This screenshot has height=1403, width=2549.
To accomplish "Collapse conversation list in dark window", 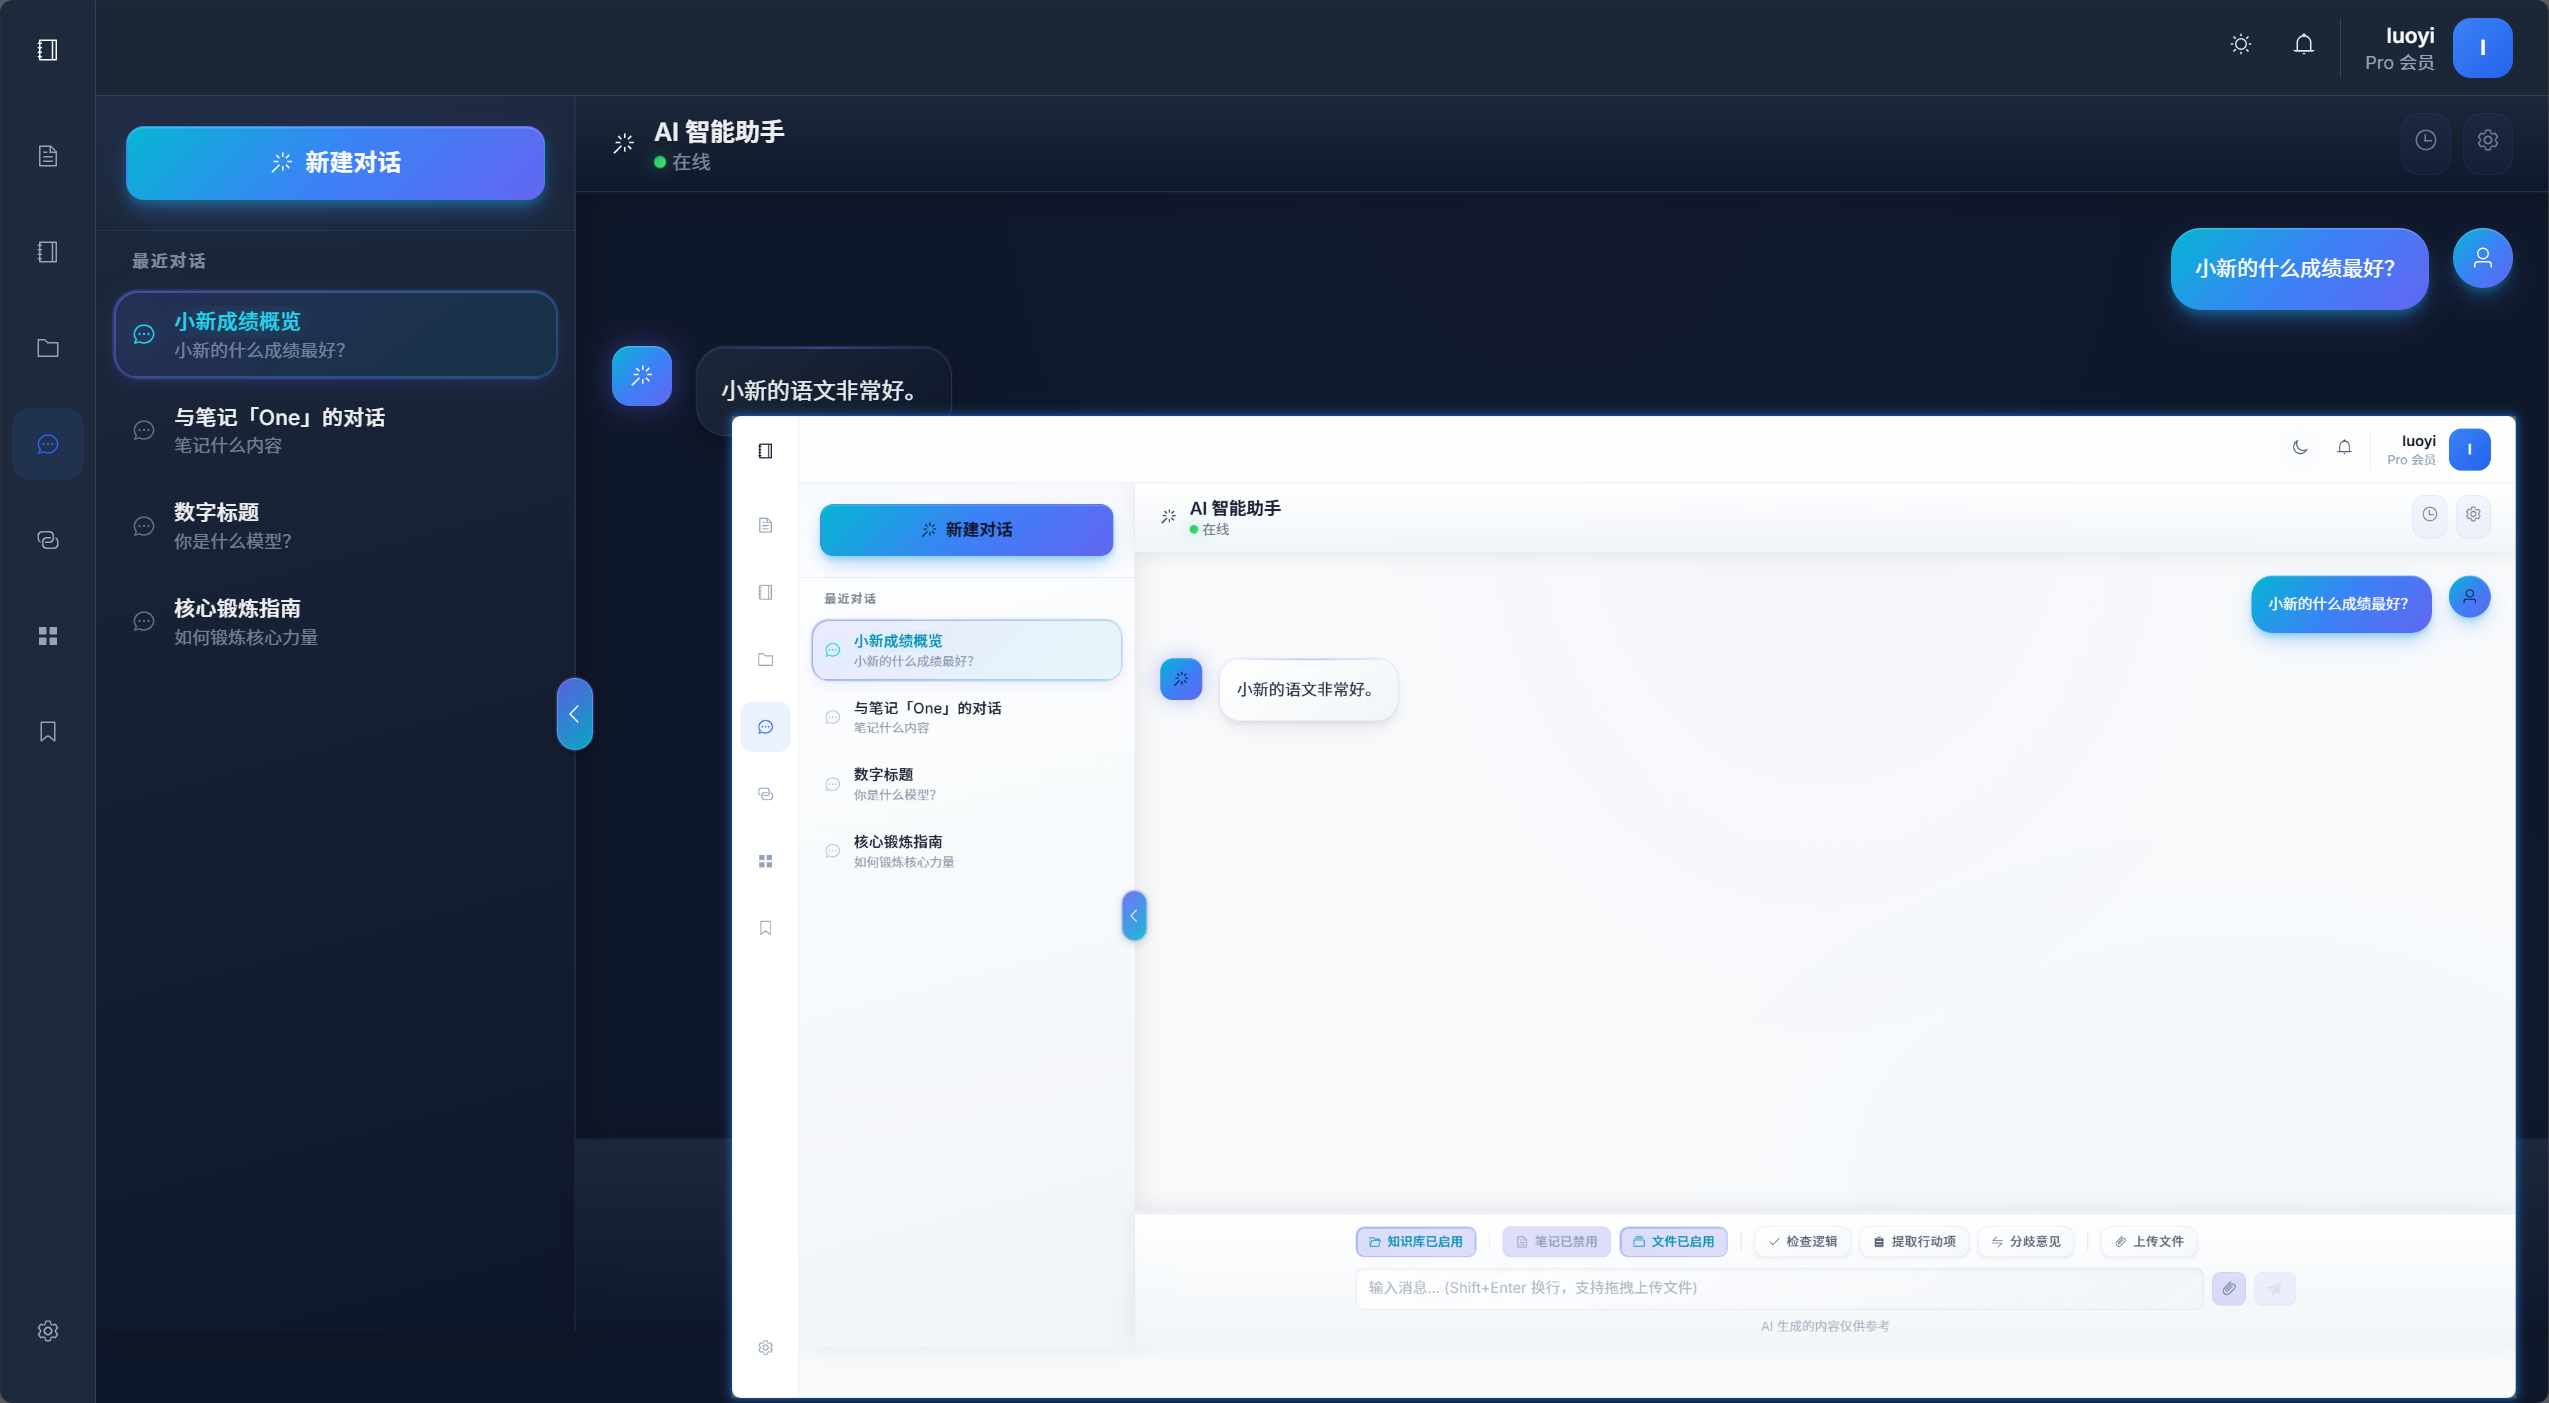I will coord(574,714).
